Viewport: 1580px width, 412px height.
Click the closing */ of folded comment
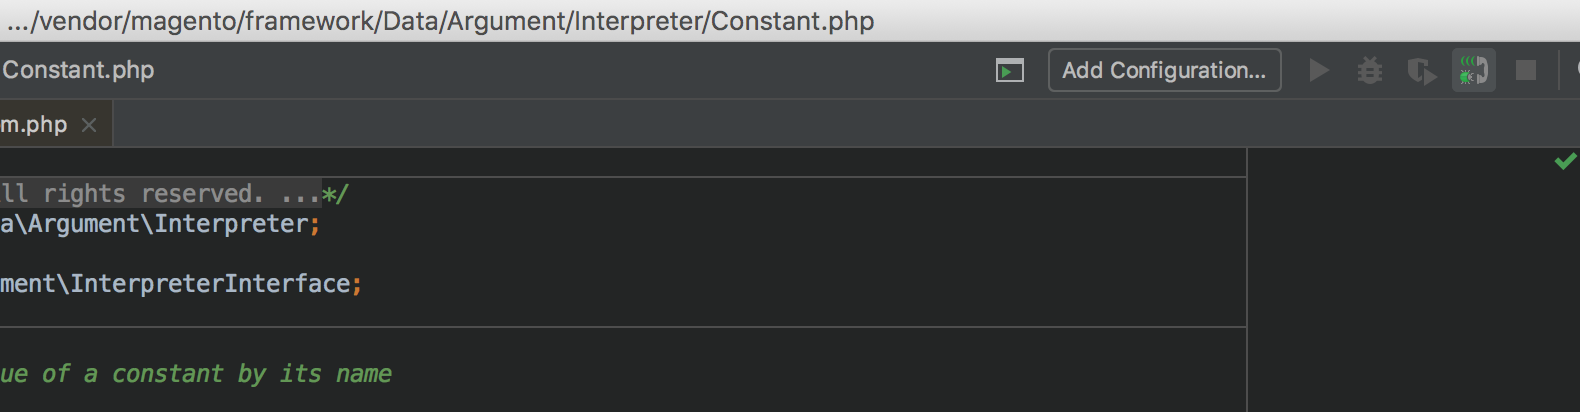click(x=335, y=193)
